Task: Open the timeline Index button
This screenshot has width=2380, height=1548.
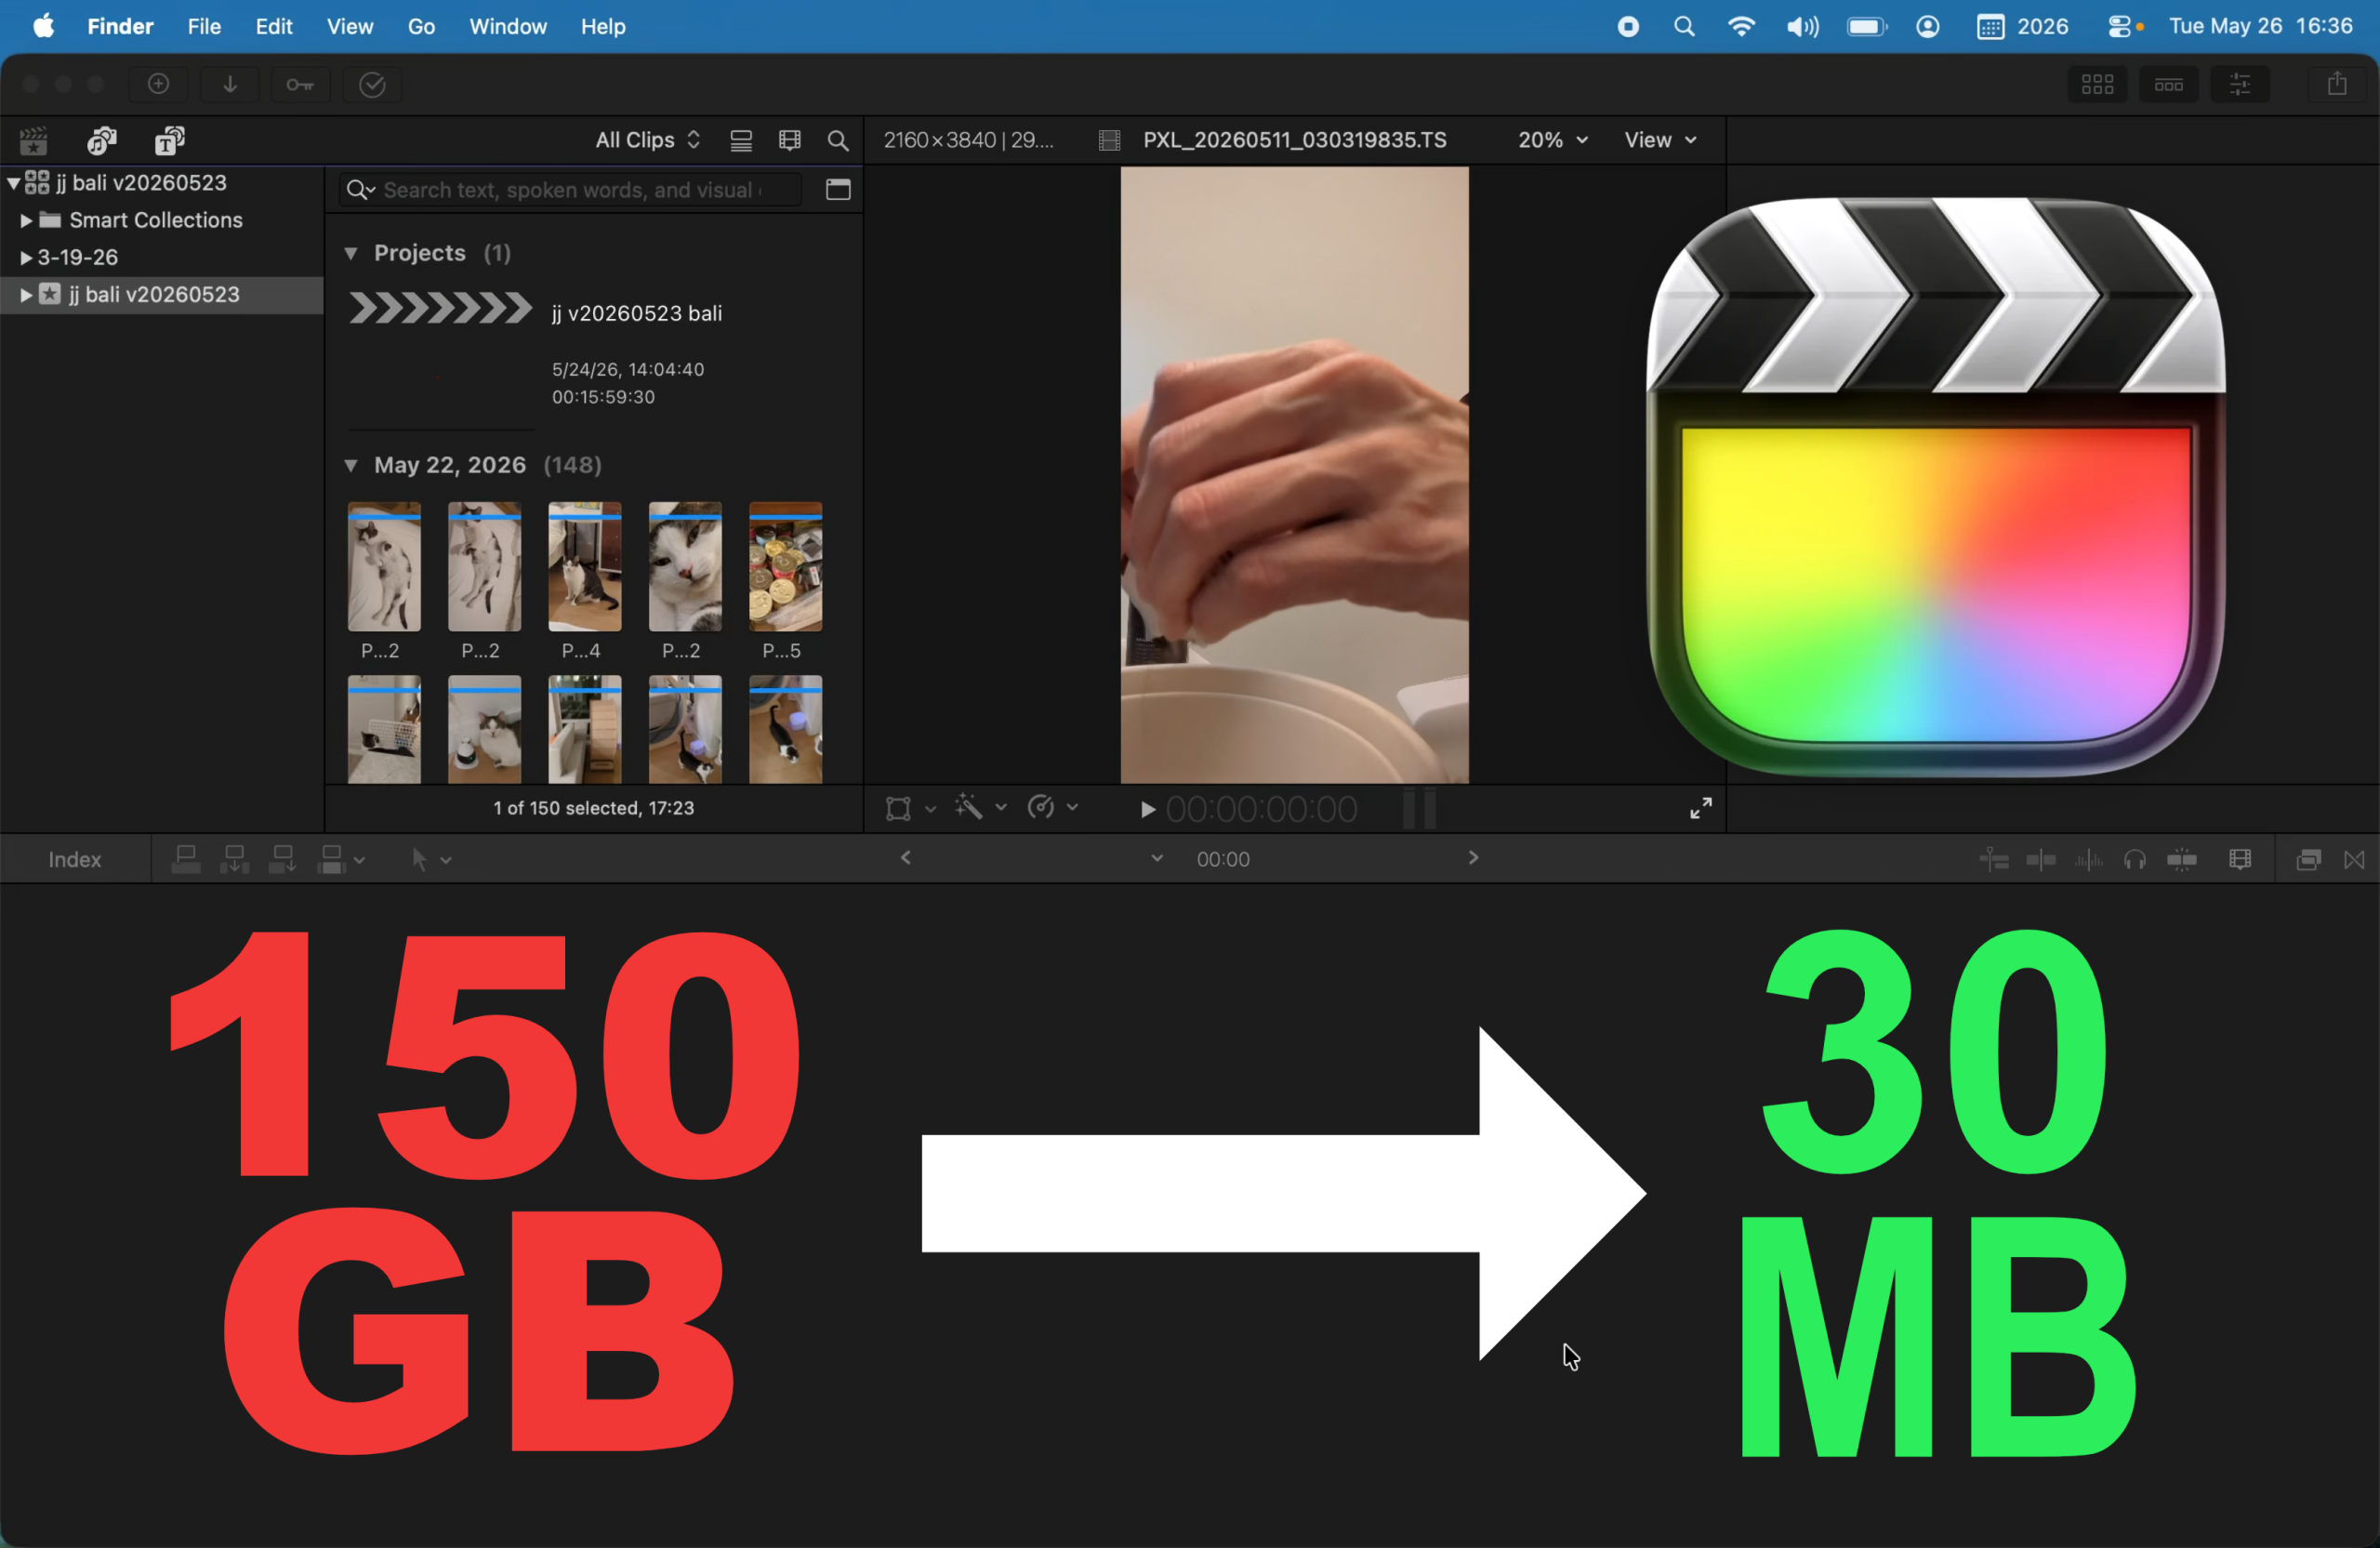Action: (75, 859)
